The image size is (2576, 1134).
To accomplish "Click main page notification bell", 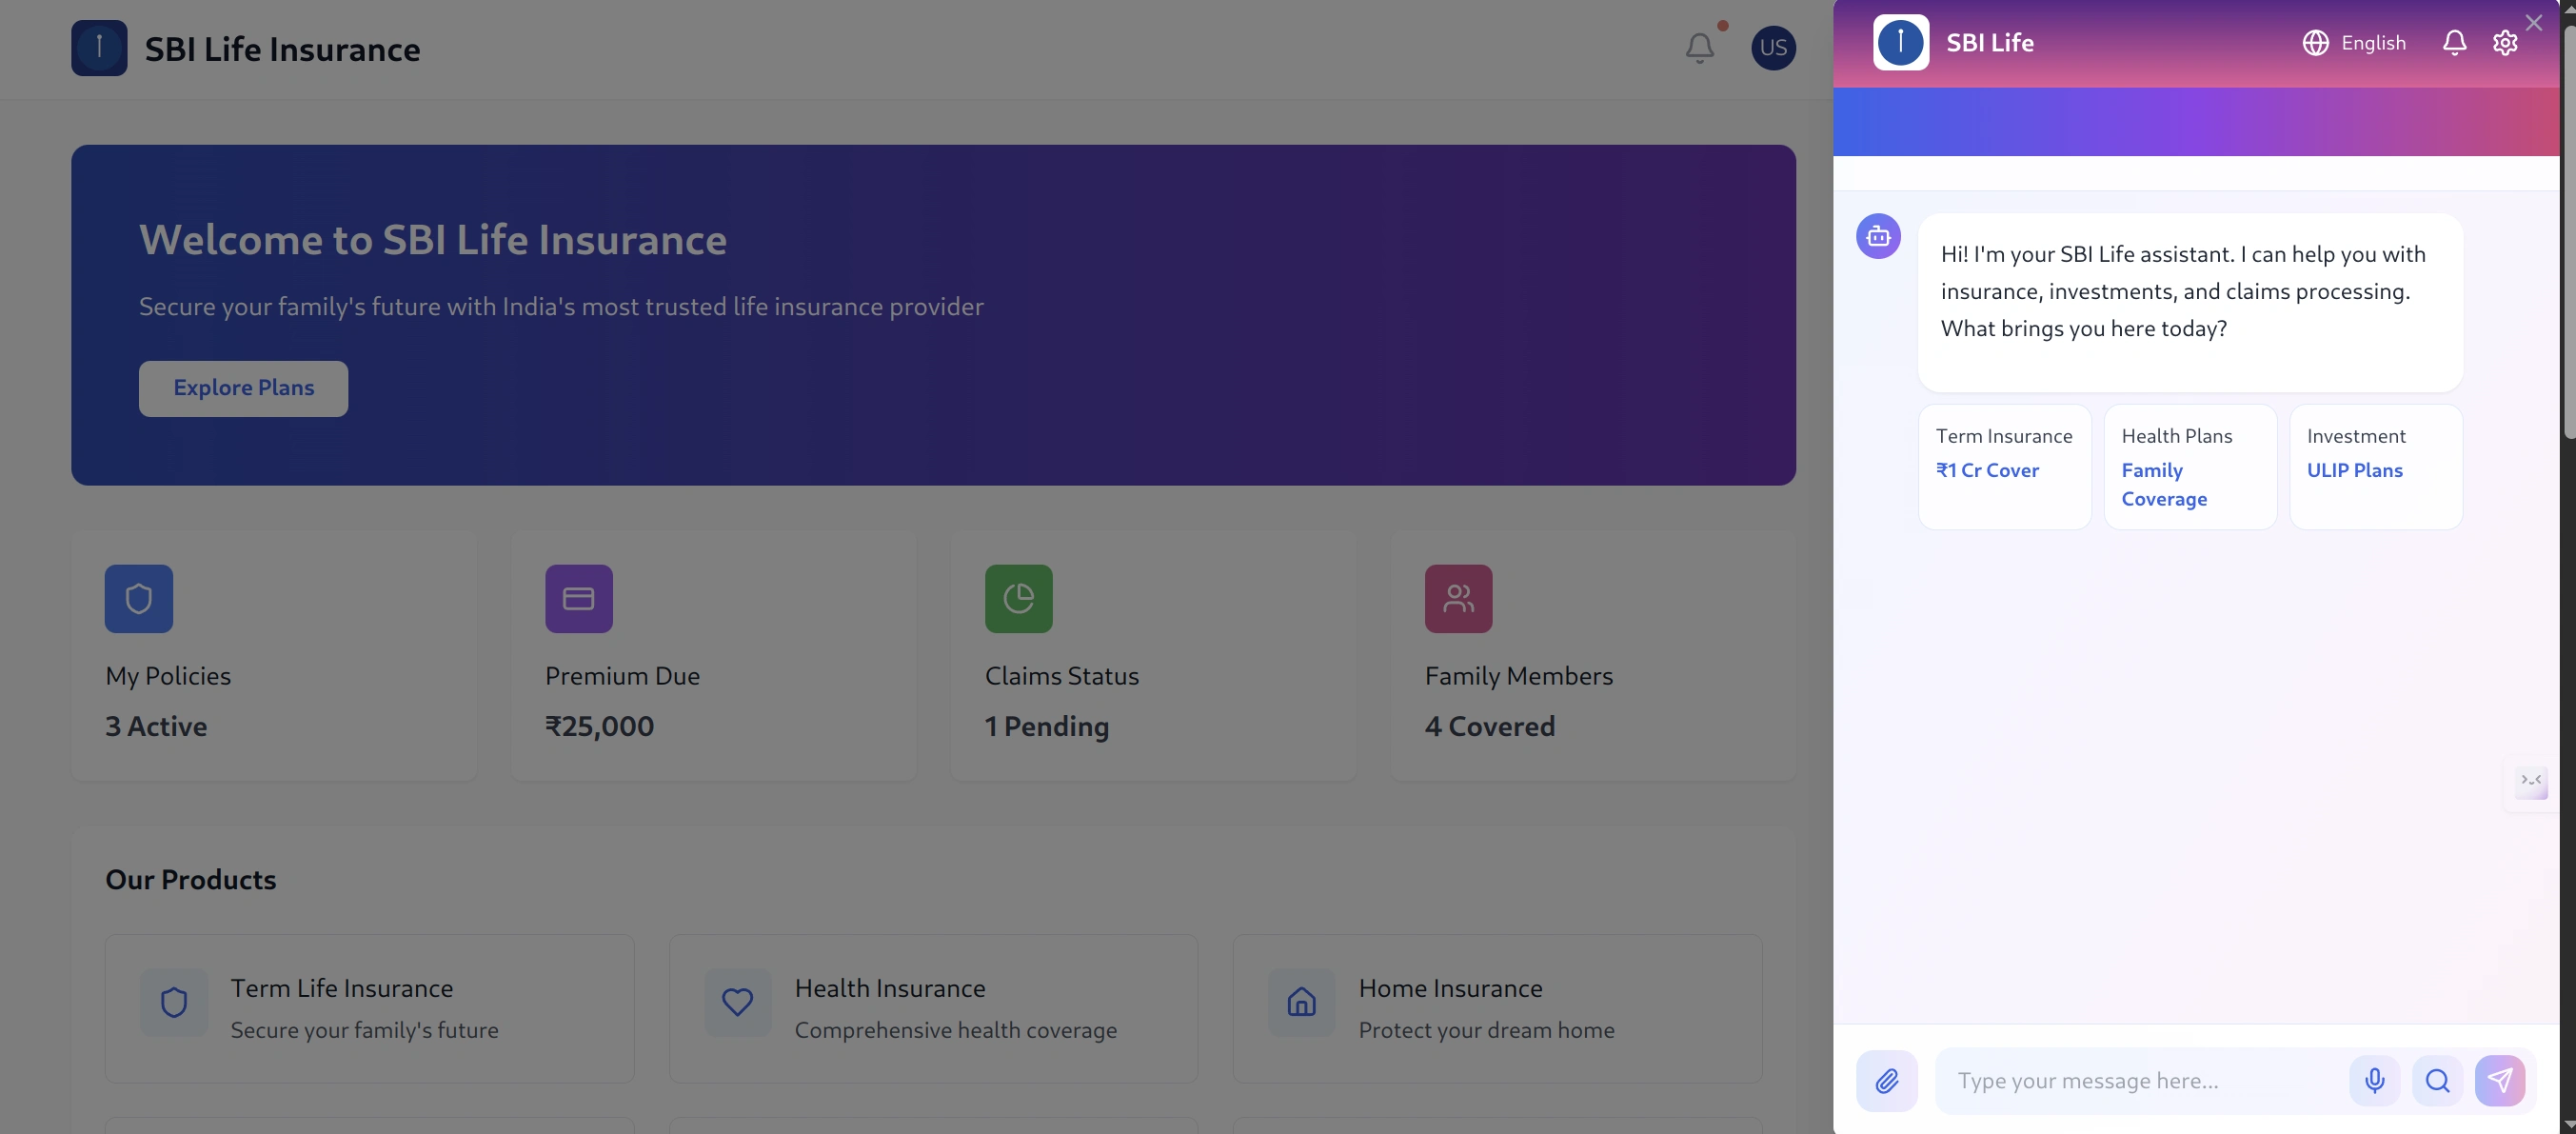I will click(1699, 47).
